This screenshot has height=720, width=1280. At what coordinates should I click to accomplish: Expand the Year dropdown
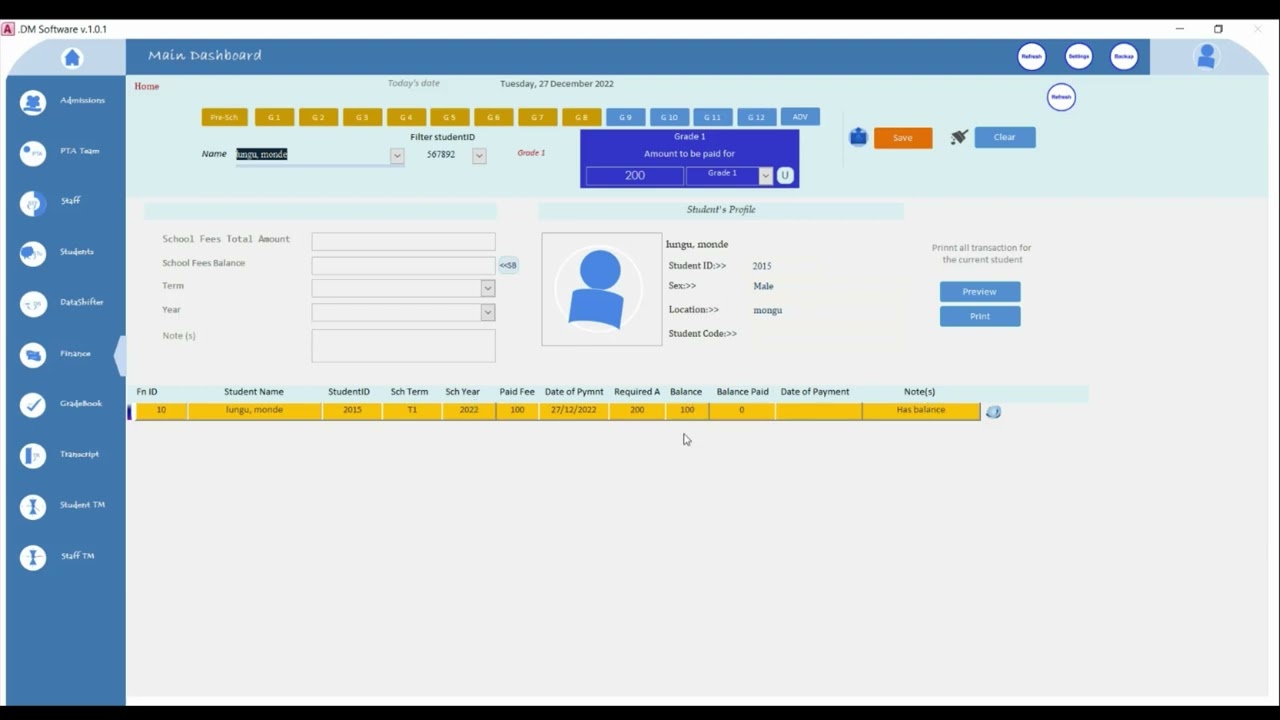(488, 312)
